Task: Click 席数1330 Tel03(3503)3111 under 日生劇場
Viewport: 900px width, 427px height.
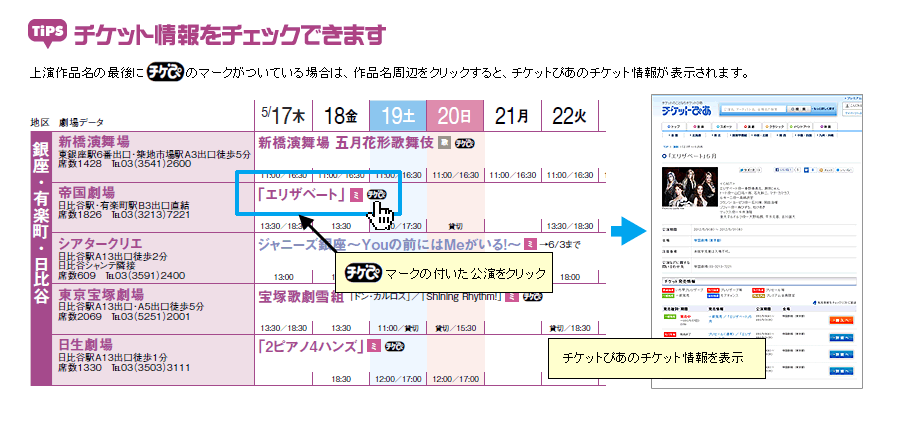Action: point(125,367)
